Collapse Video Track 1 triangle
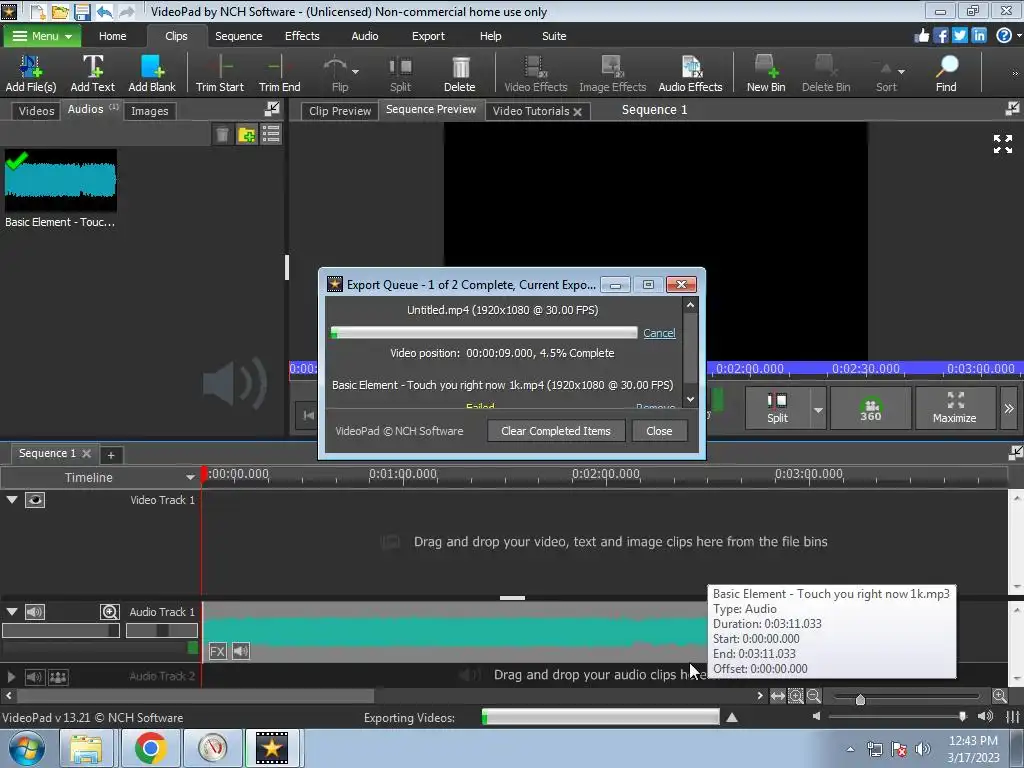Screen dimensions: 1024x768 click(12, 500)
